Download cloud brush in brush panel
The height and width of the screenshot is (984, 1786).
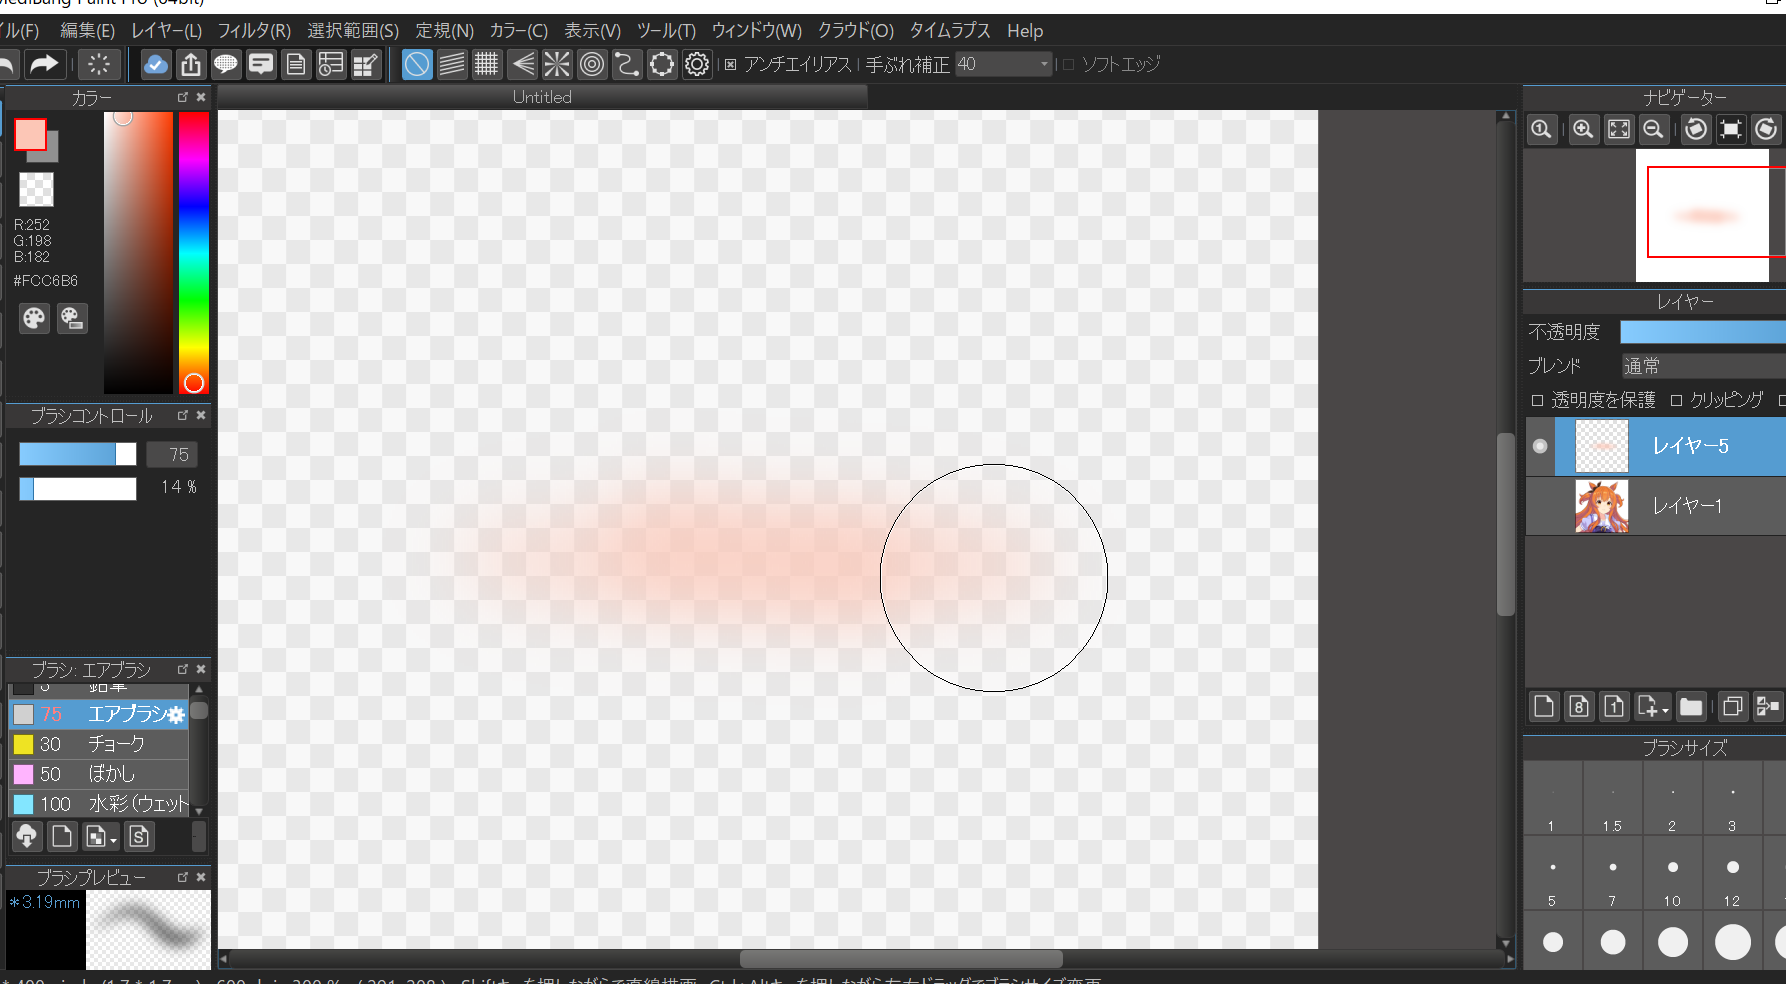pyautogui.click(x=27, y=836)
